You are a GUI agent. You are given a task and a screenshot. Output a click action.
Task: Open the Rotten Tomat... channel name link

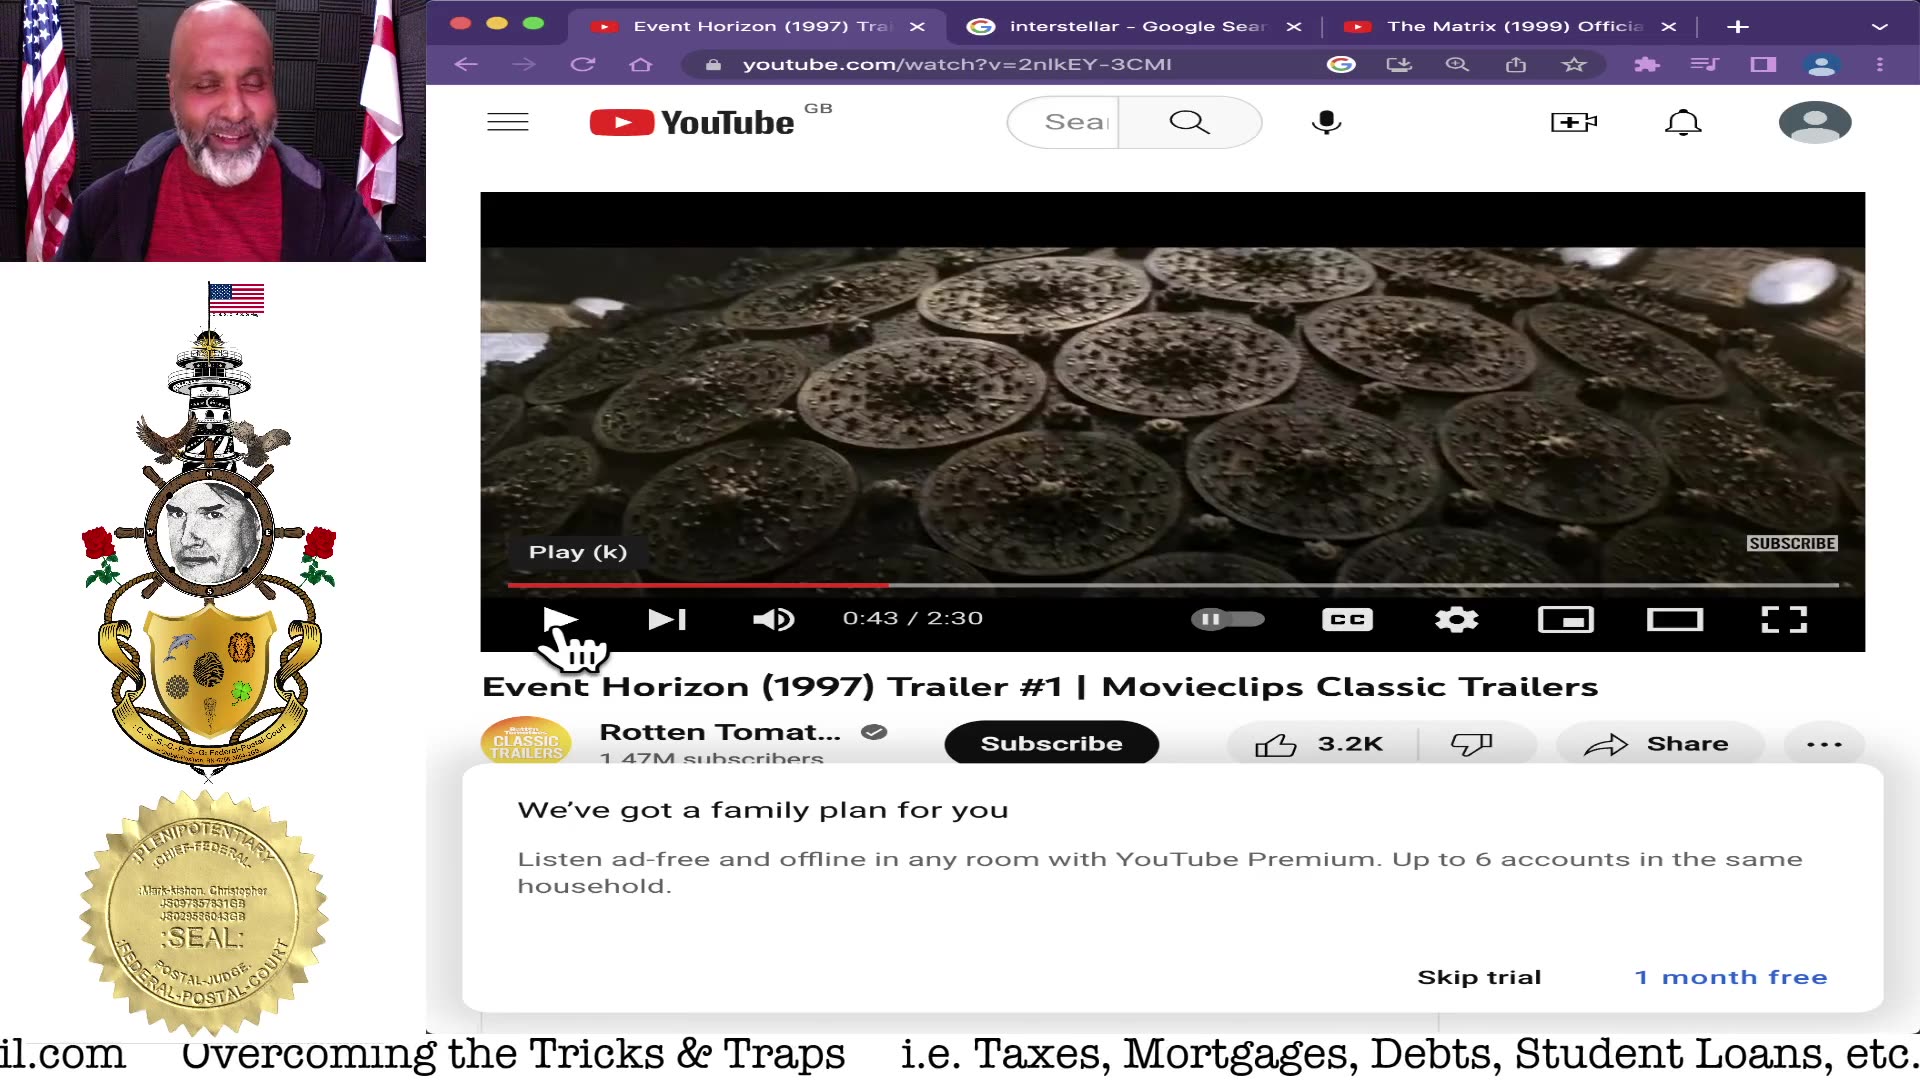coord(720,732)
